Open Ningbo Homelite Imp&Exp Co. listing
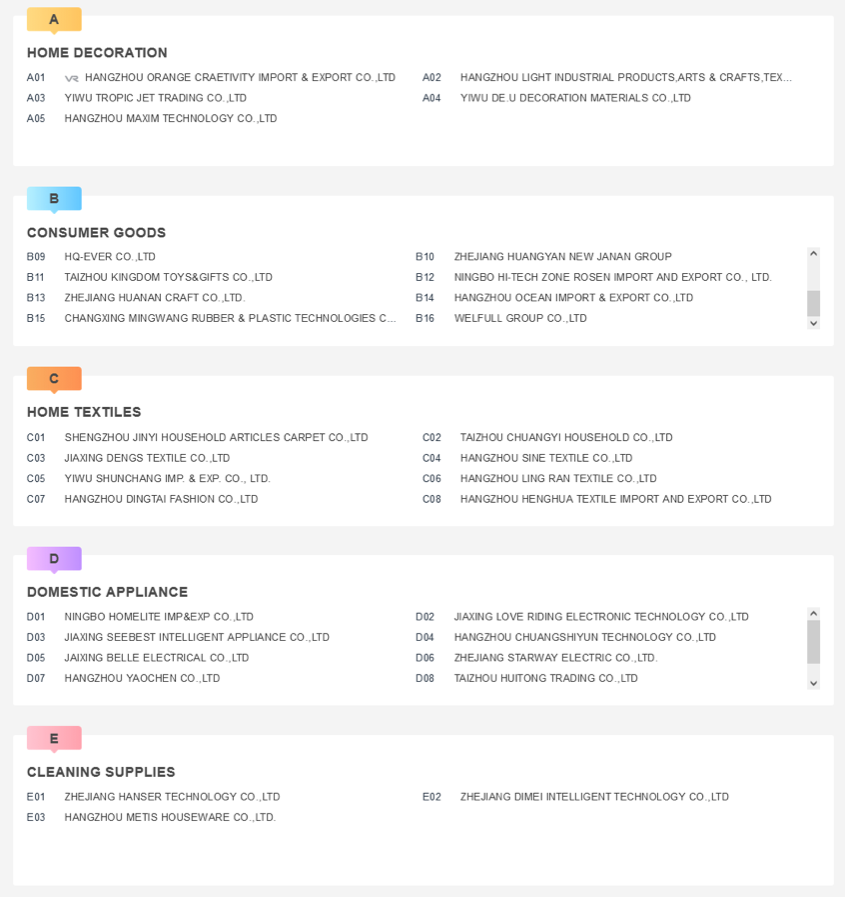This screenshot has height=897, width=845. [x=159, y=617]
